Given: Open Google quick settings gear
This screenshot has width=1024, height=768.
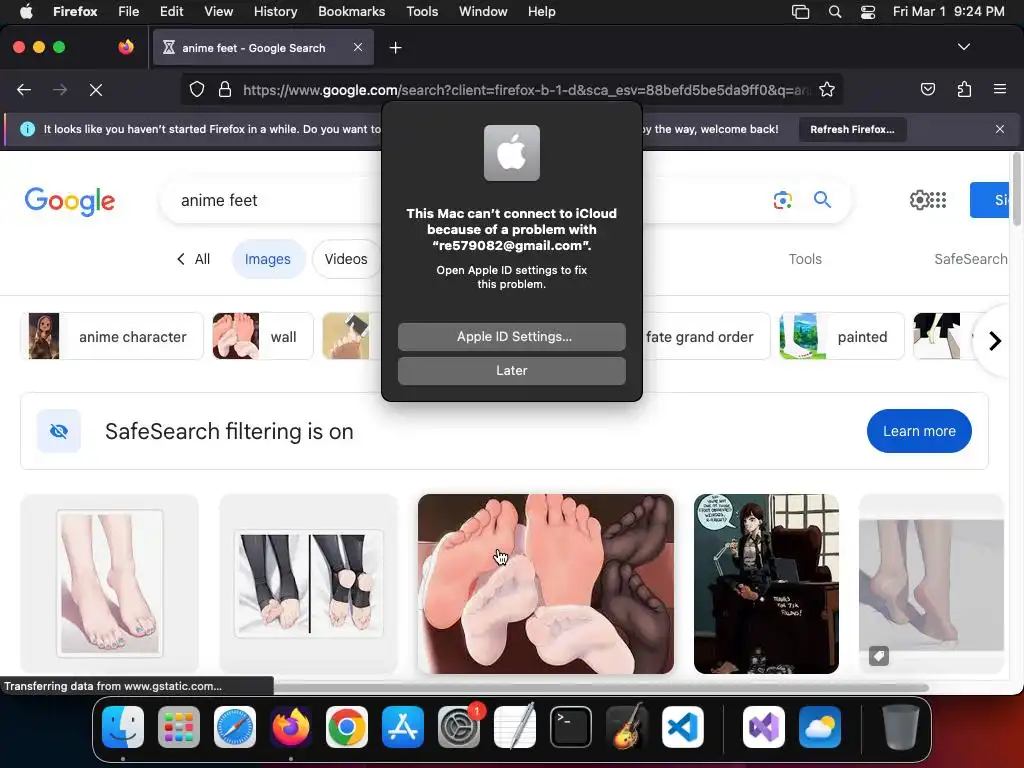Looking at the screenshot, I should point(919,200).
